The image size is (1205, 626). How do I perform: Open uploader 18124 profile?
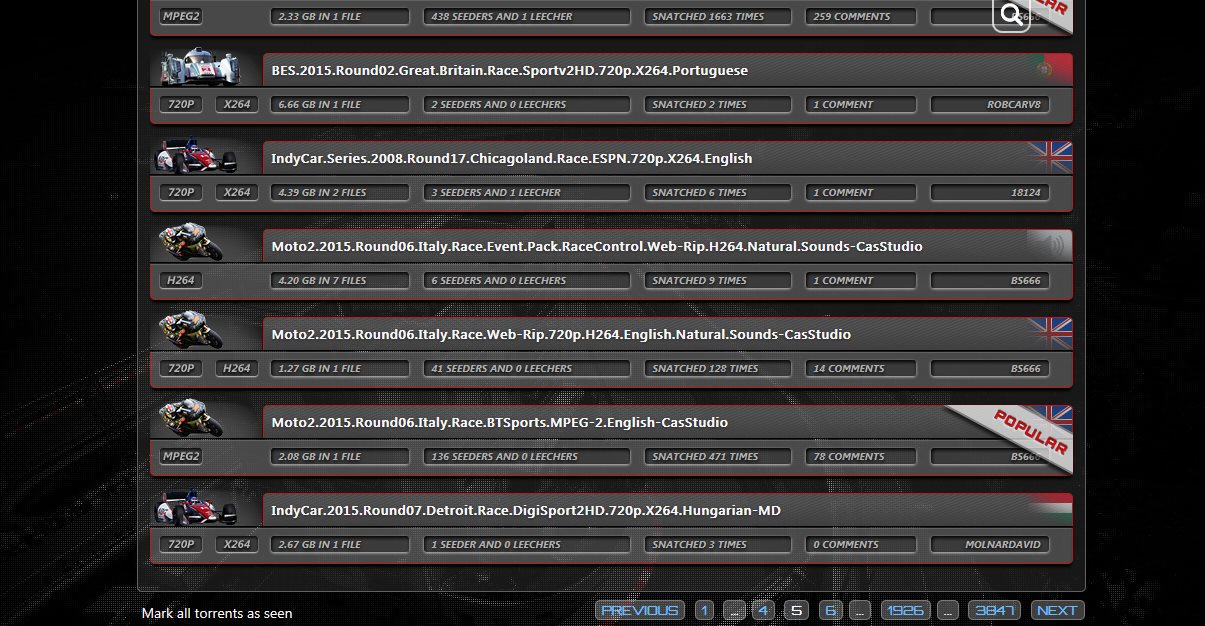point(990,192)
